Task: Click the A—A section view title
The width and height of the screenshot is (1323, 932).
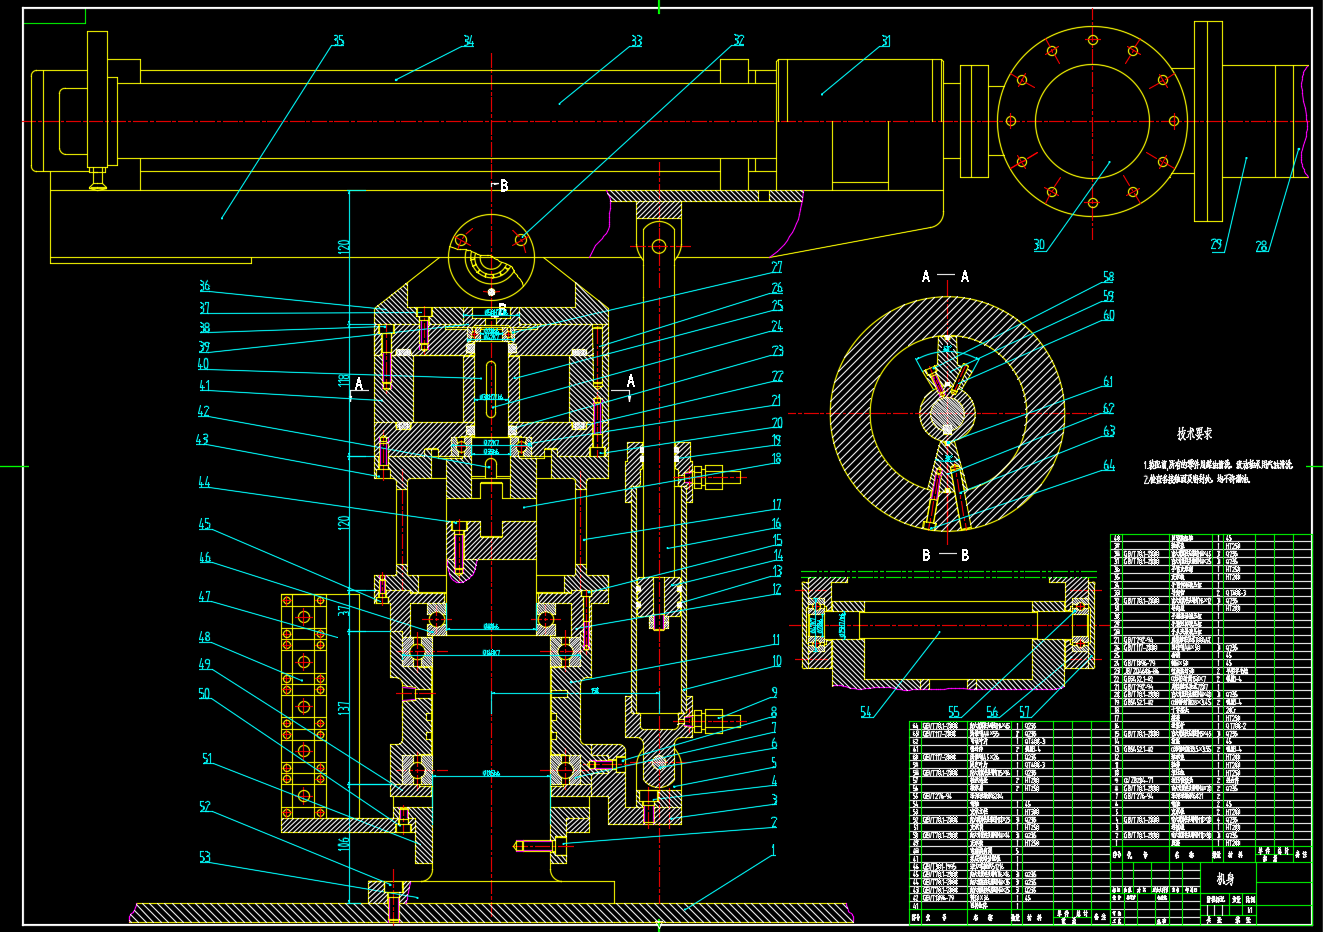Action: tap(945, 276)
